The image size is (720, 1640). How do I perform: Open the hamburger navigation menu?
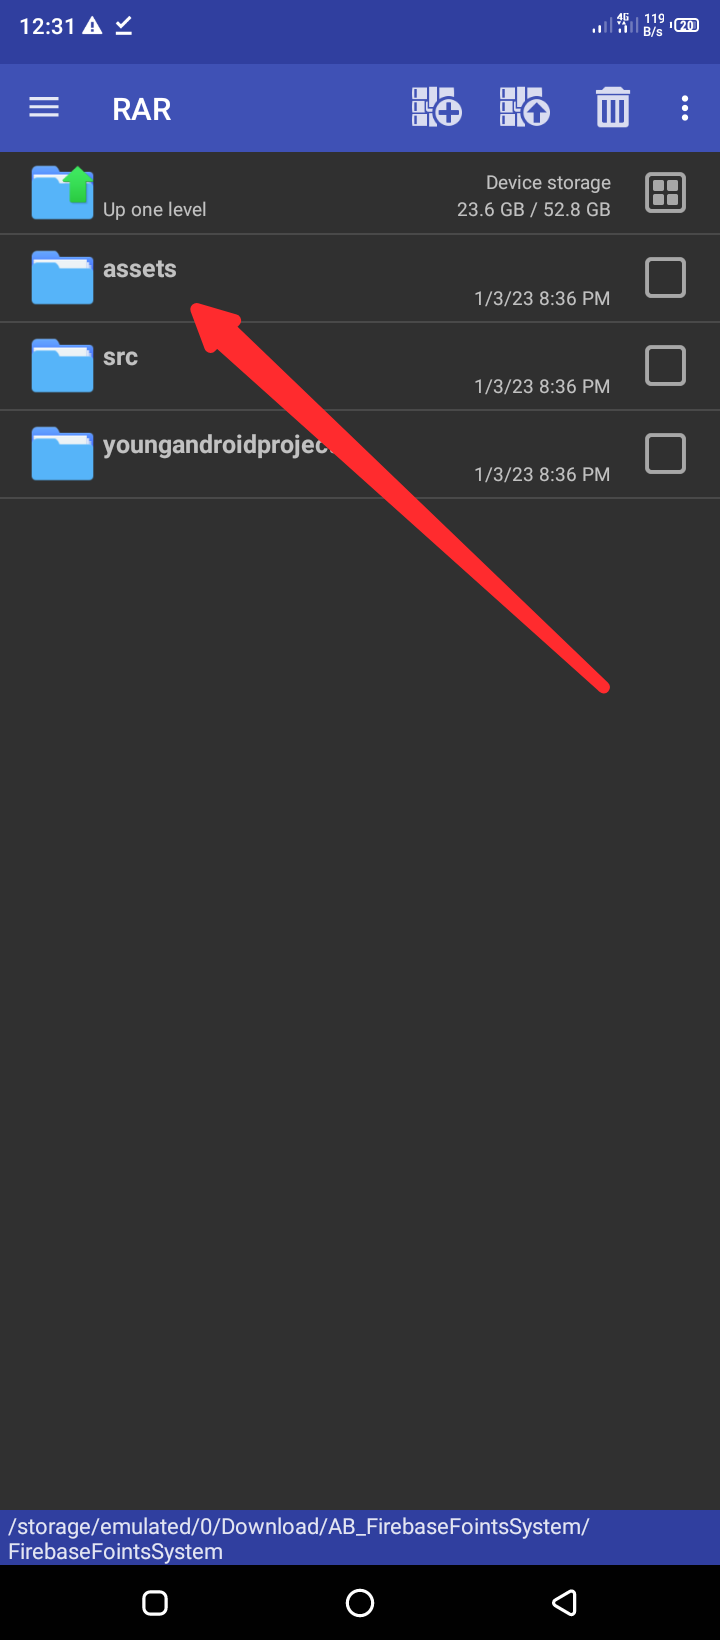pyautogui.click(x=44, y=108)
